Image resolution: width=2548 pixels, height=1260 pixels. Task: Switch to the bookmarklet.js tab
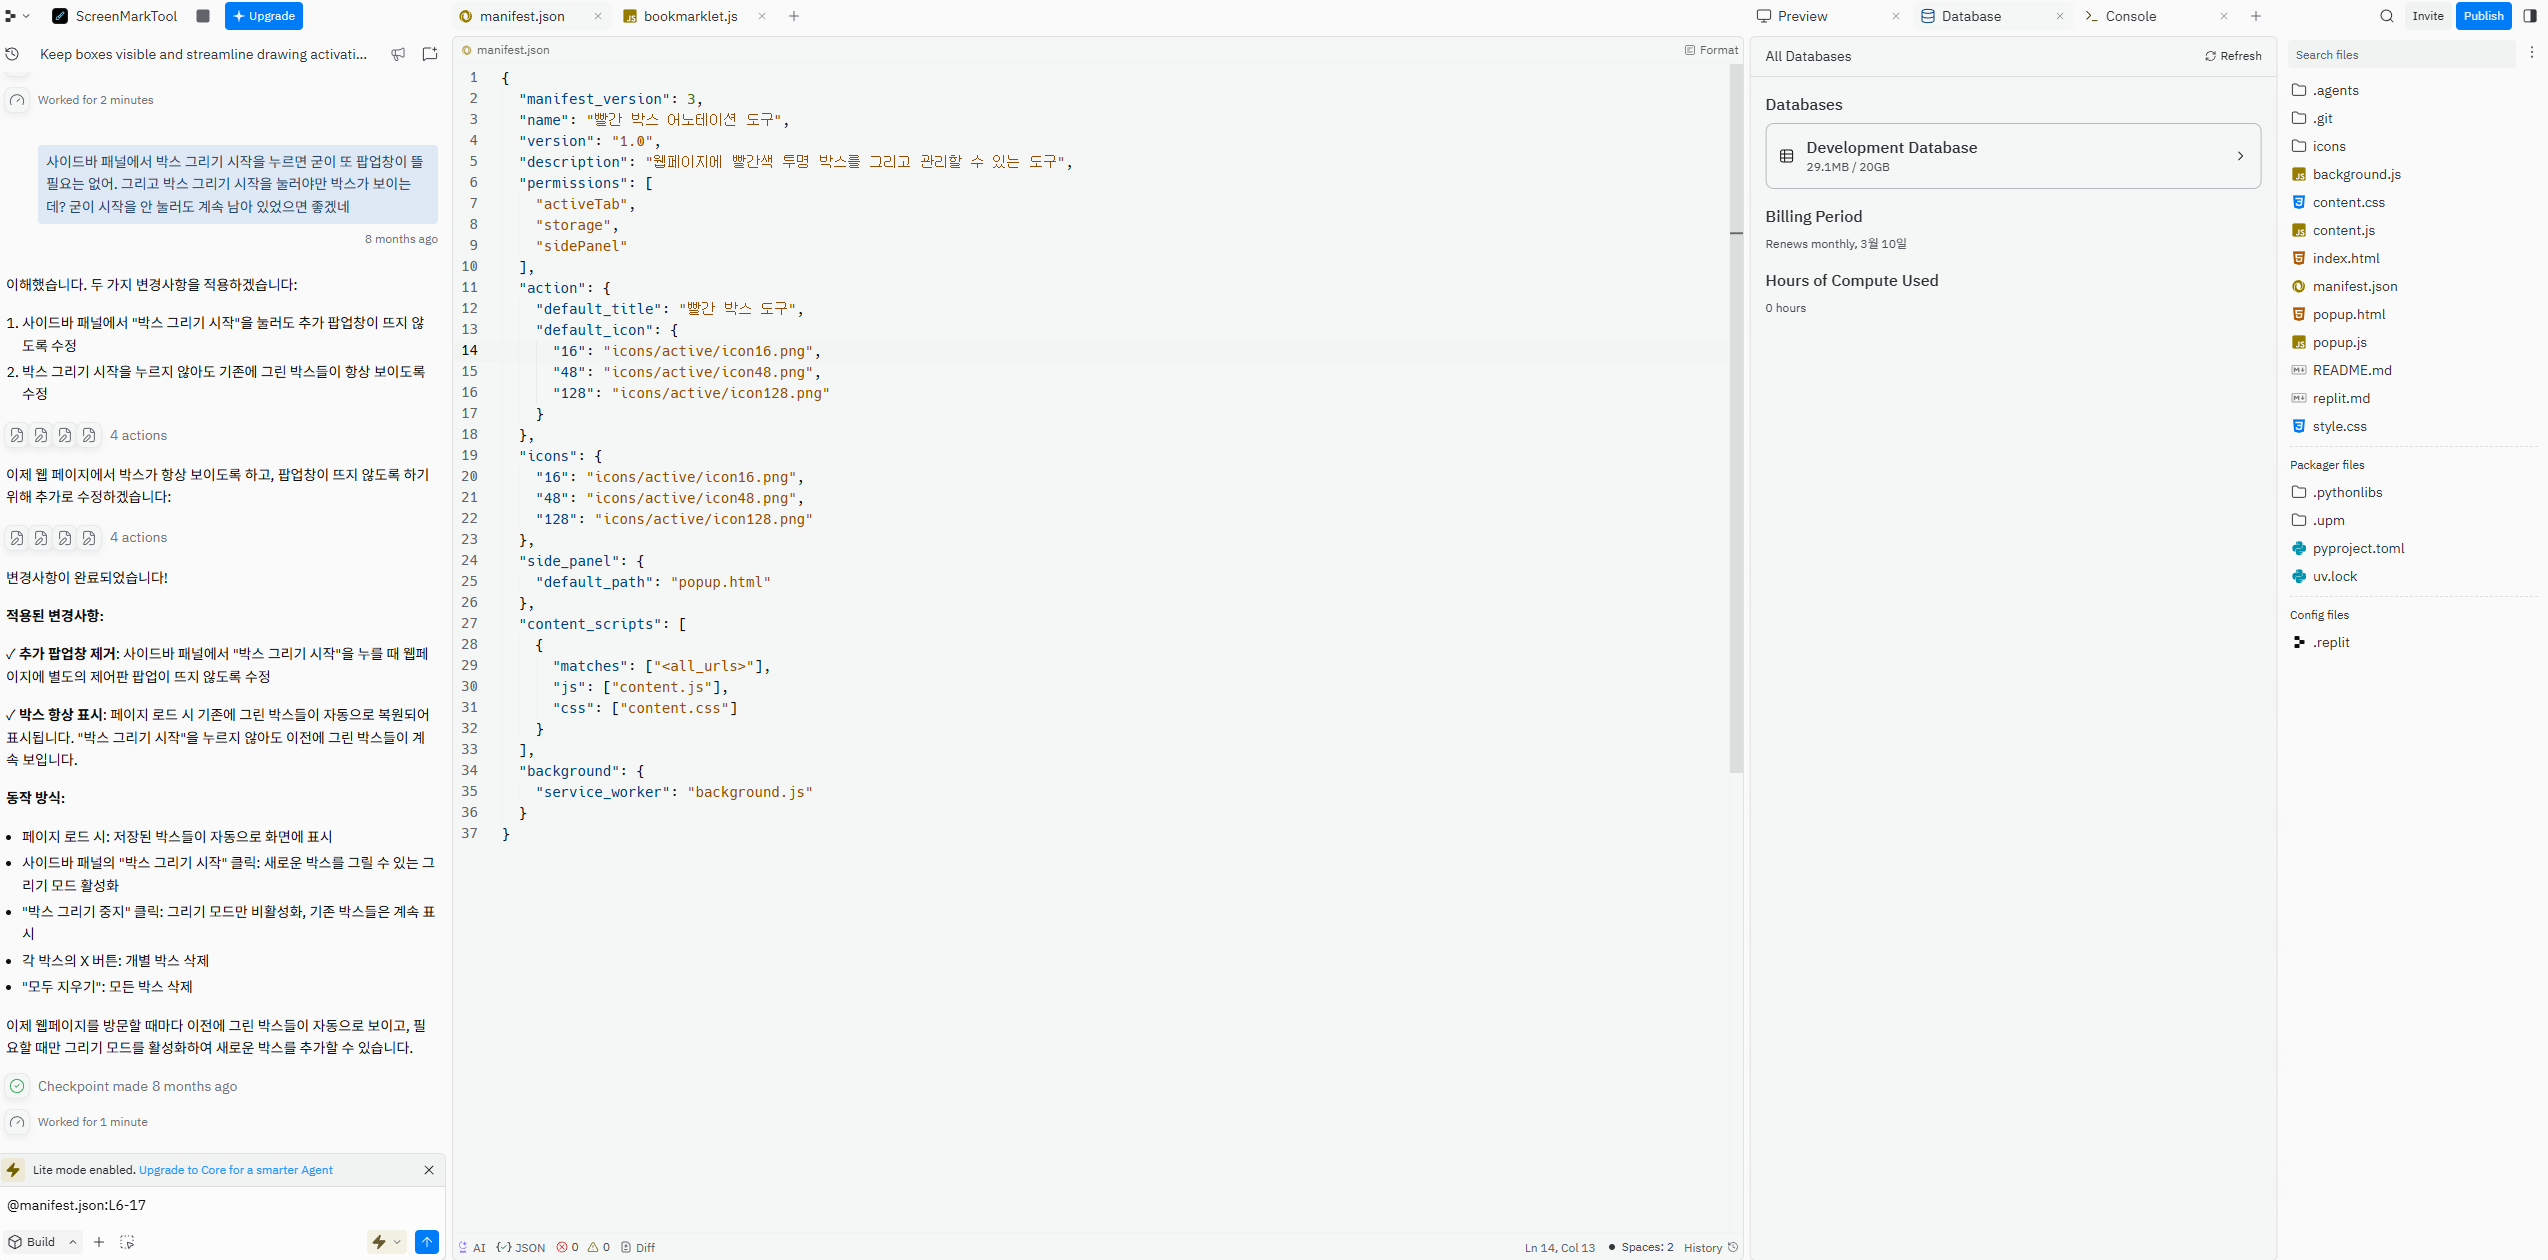[x=690, y=16]
